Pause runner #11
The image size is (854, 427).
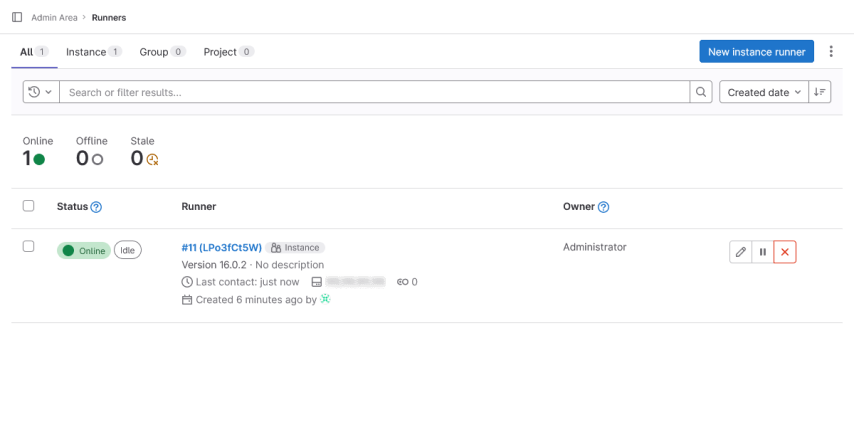tap(763, 252)
